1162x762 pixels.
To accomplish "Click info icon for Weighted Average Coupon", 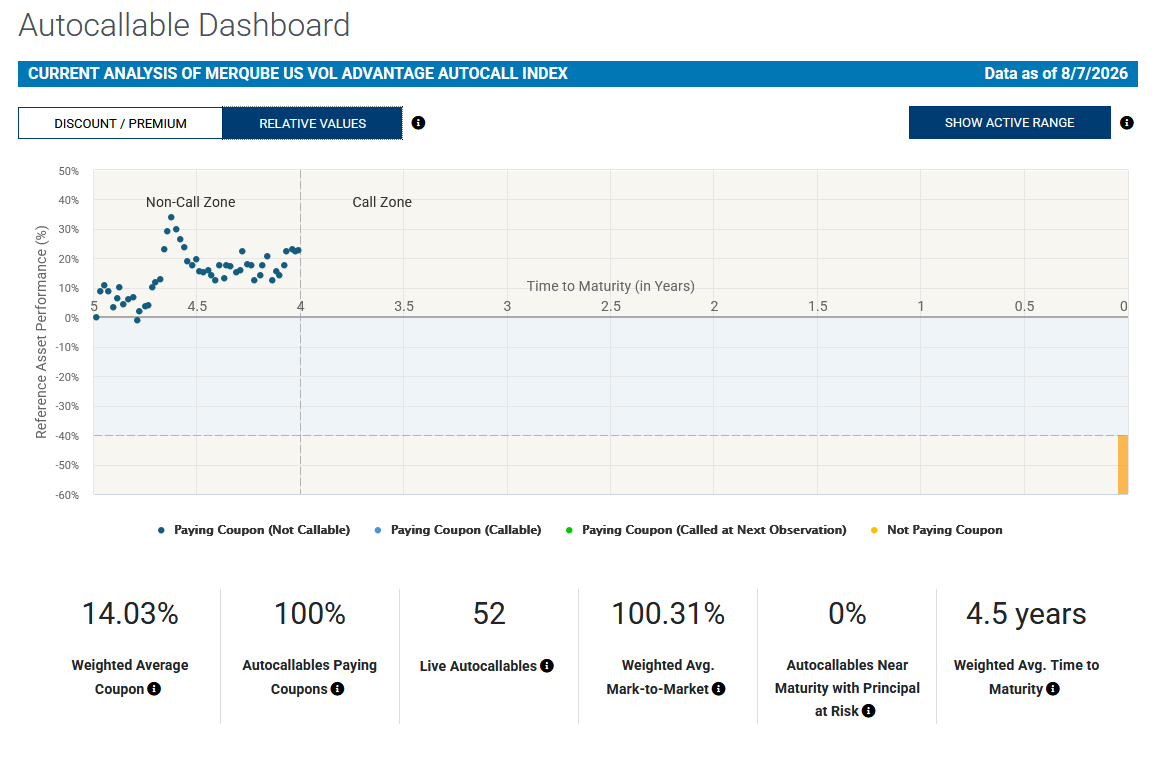I will 154,689.
